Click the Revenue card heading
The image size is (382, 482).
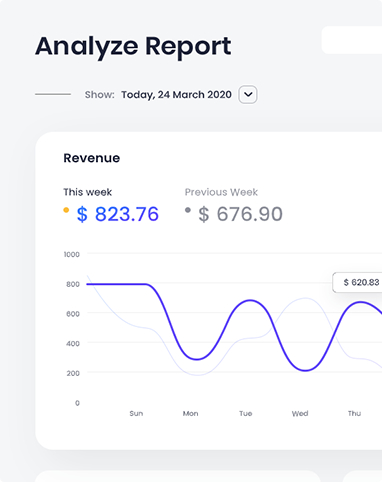92,158
